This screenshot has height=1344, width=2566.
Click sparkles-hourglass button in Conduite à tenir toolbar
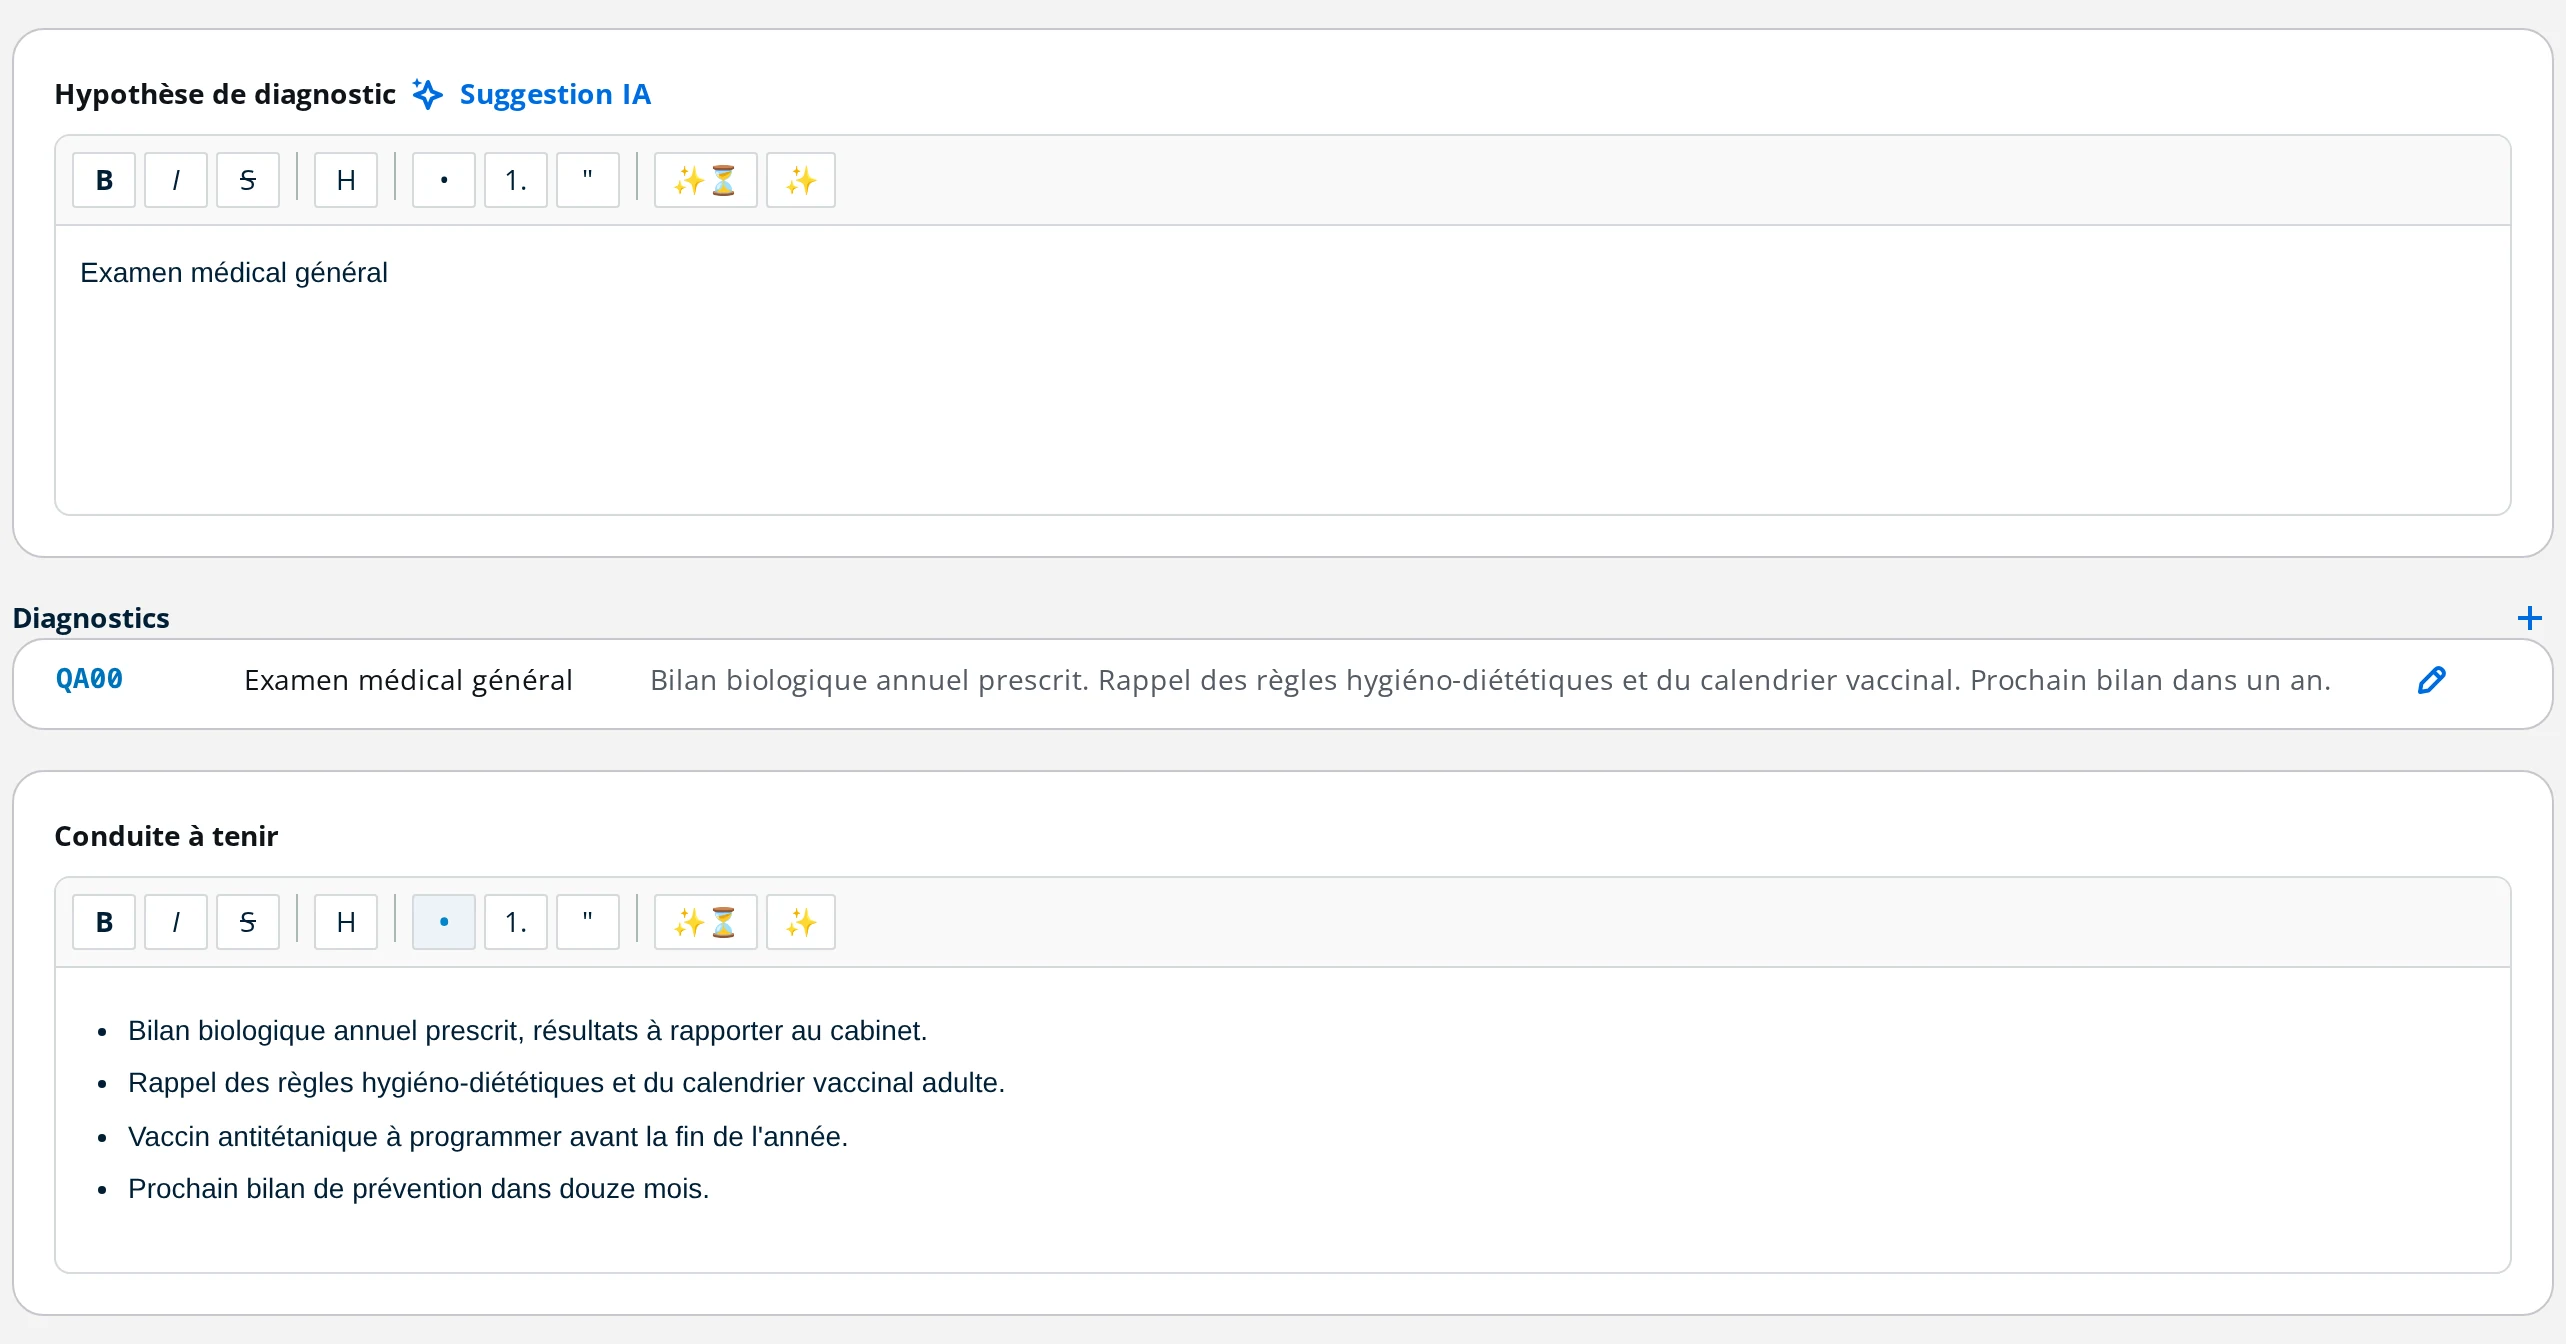(x=706, y=922)
